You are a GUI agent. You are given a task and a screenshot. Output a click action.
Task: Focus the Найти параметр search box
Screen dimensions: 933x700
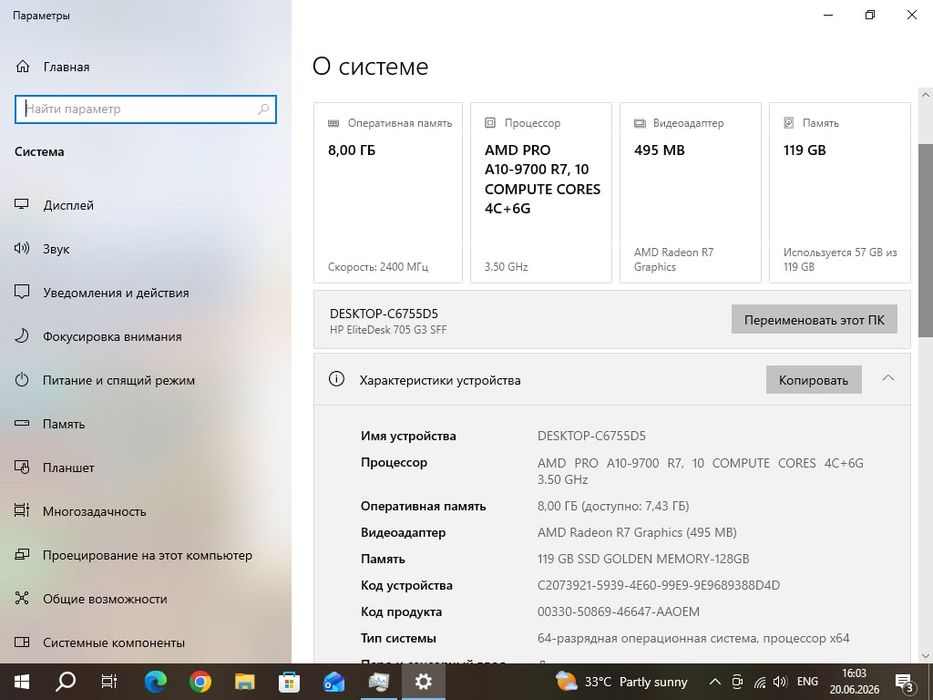pyautogui.click(x=146, y=110)
